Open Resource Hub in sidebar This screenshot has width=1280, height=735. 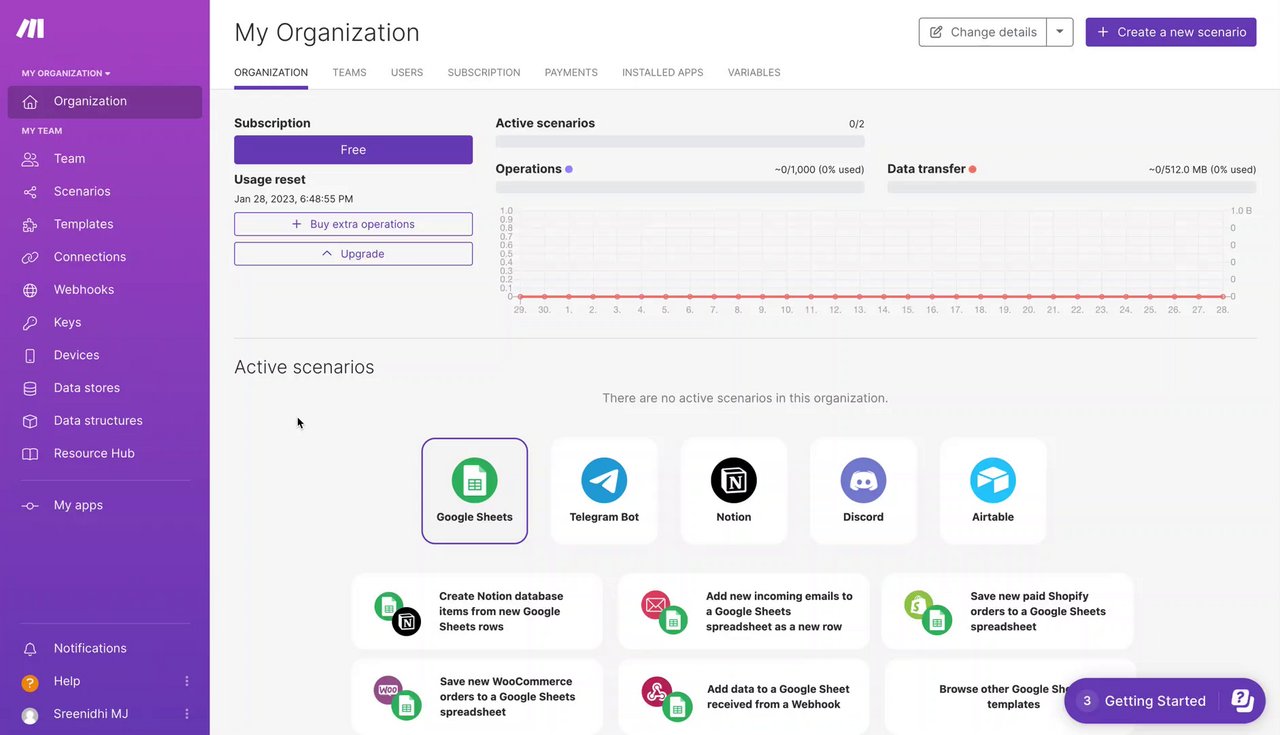point(105,454)
